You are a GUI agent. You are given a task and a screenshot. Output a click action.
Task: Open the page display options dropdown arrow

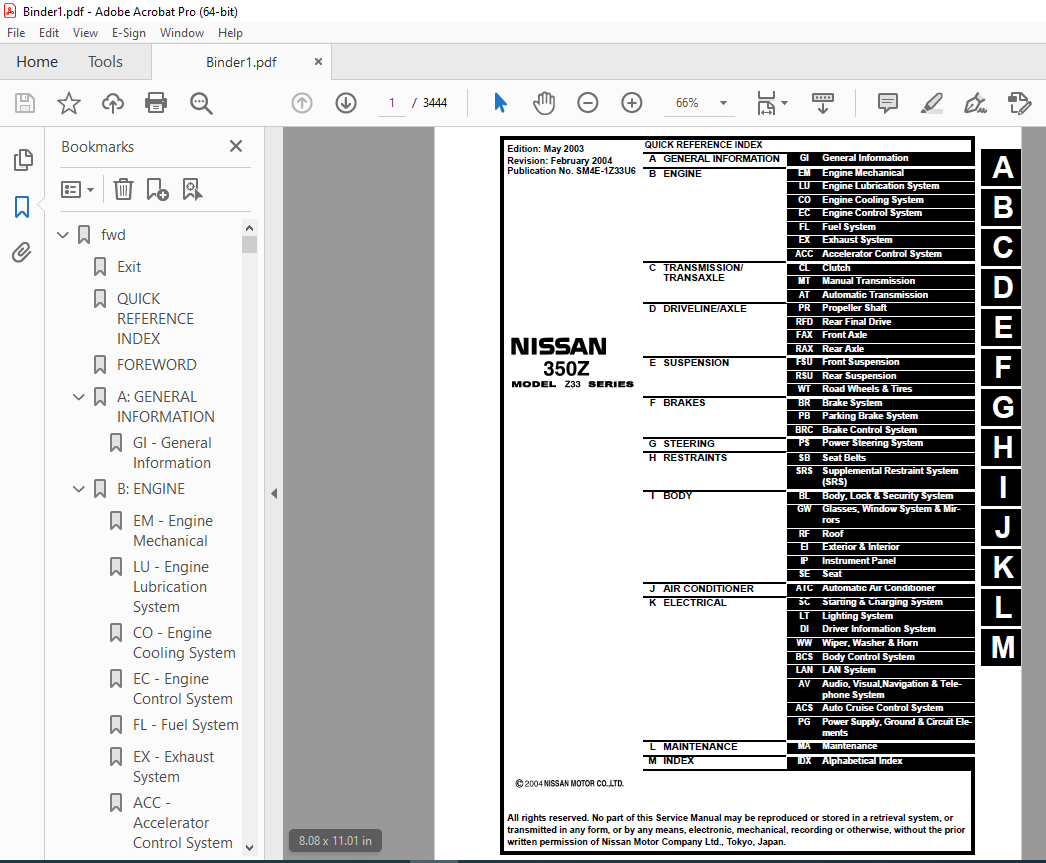point(784,103)
